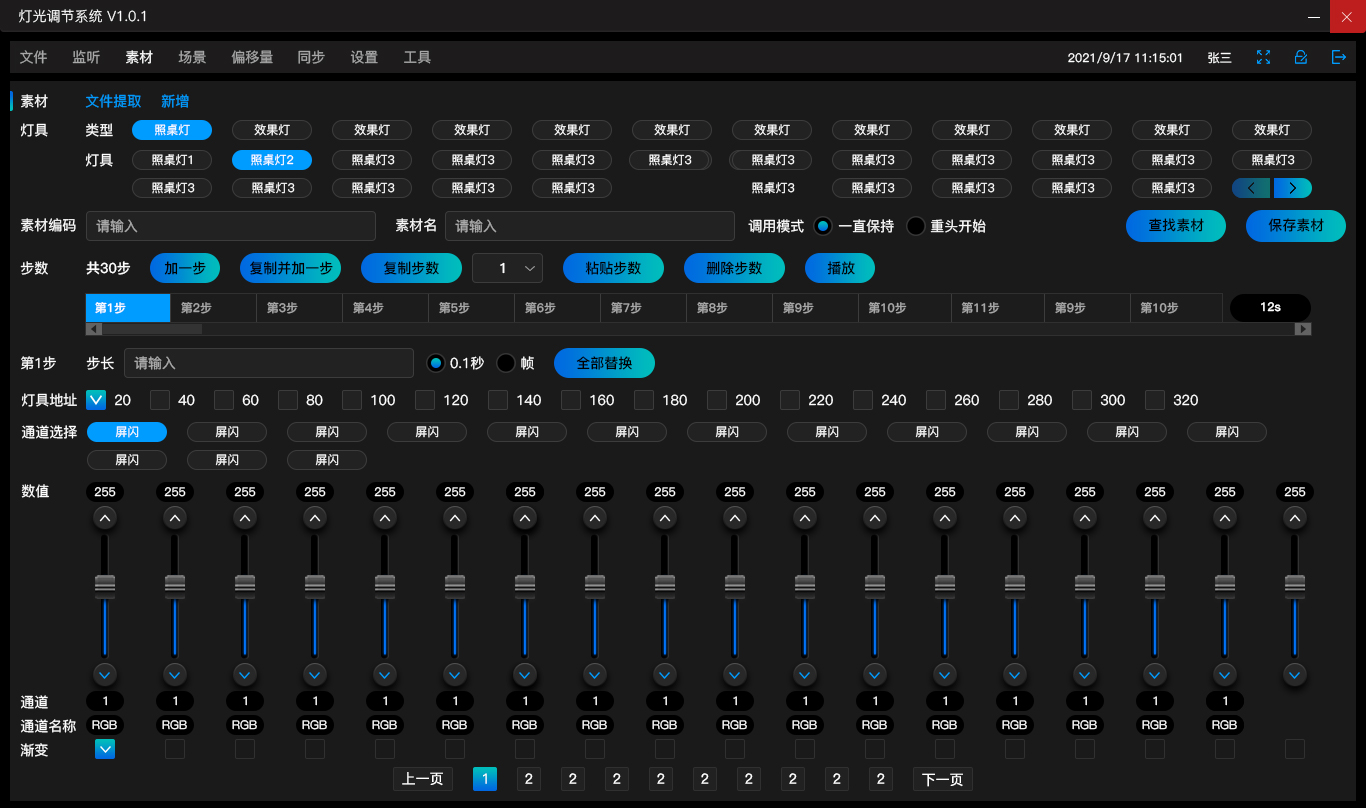The width and height of the screenshot is (1366, 808).
Task: Click up arrow above the first fader
Action: tap(106, 518)
